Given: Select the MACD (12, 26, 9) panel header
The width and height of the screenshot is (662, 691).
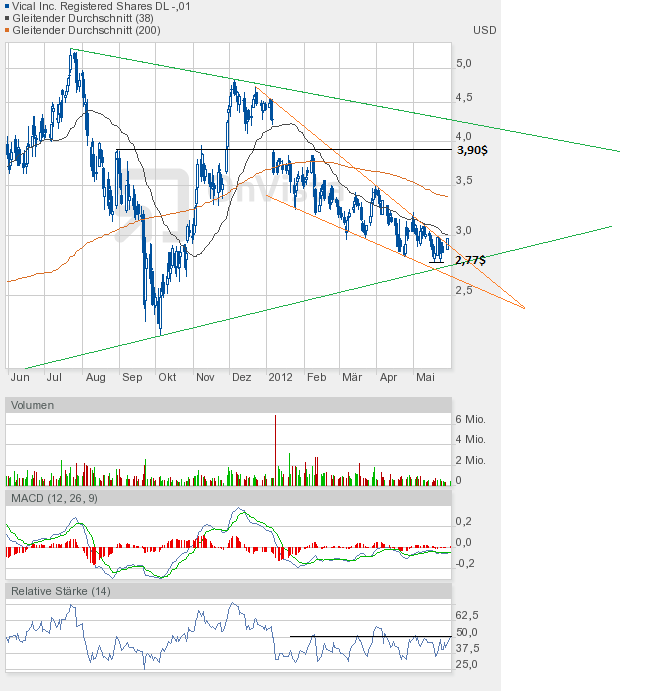Looking at the screenshot, I should pyautogui.click(x=55, y=498).
